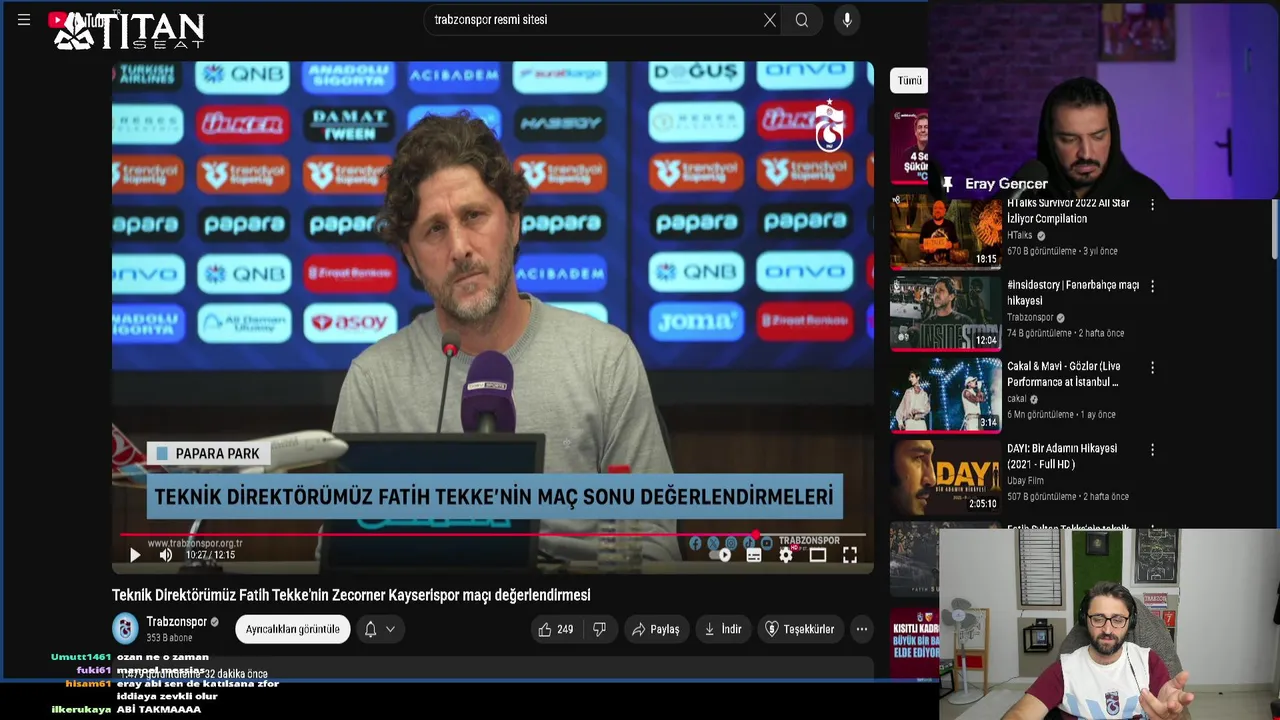This screenshot has width=1280, height=720.
Task: Turn on subtitles with captions icon
Action: 754,555
